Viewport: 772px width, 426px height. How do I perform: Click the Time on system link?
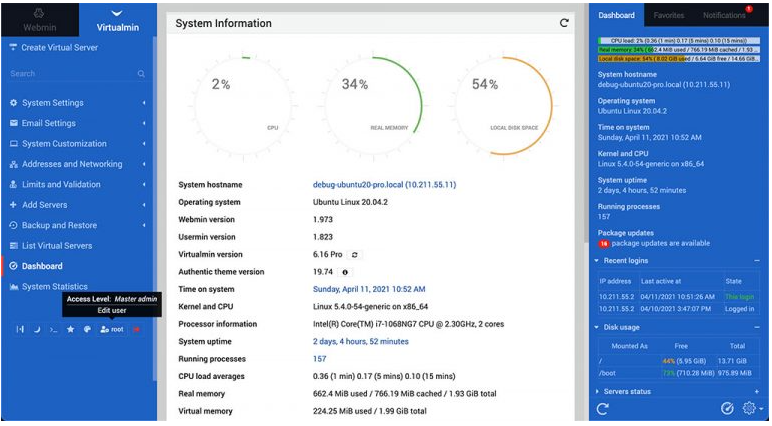369,289
